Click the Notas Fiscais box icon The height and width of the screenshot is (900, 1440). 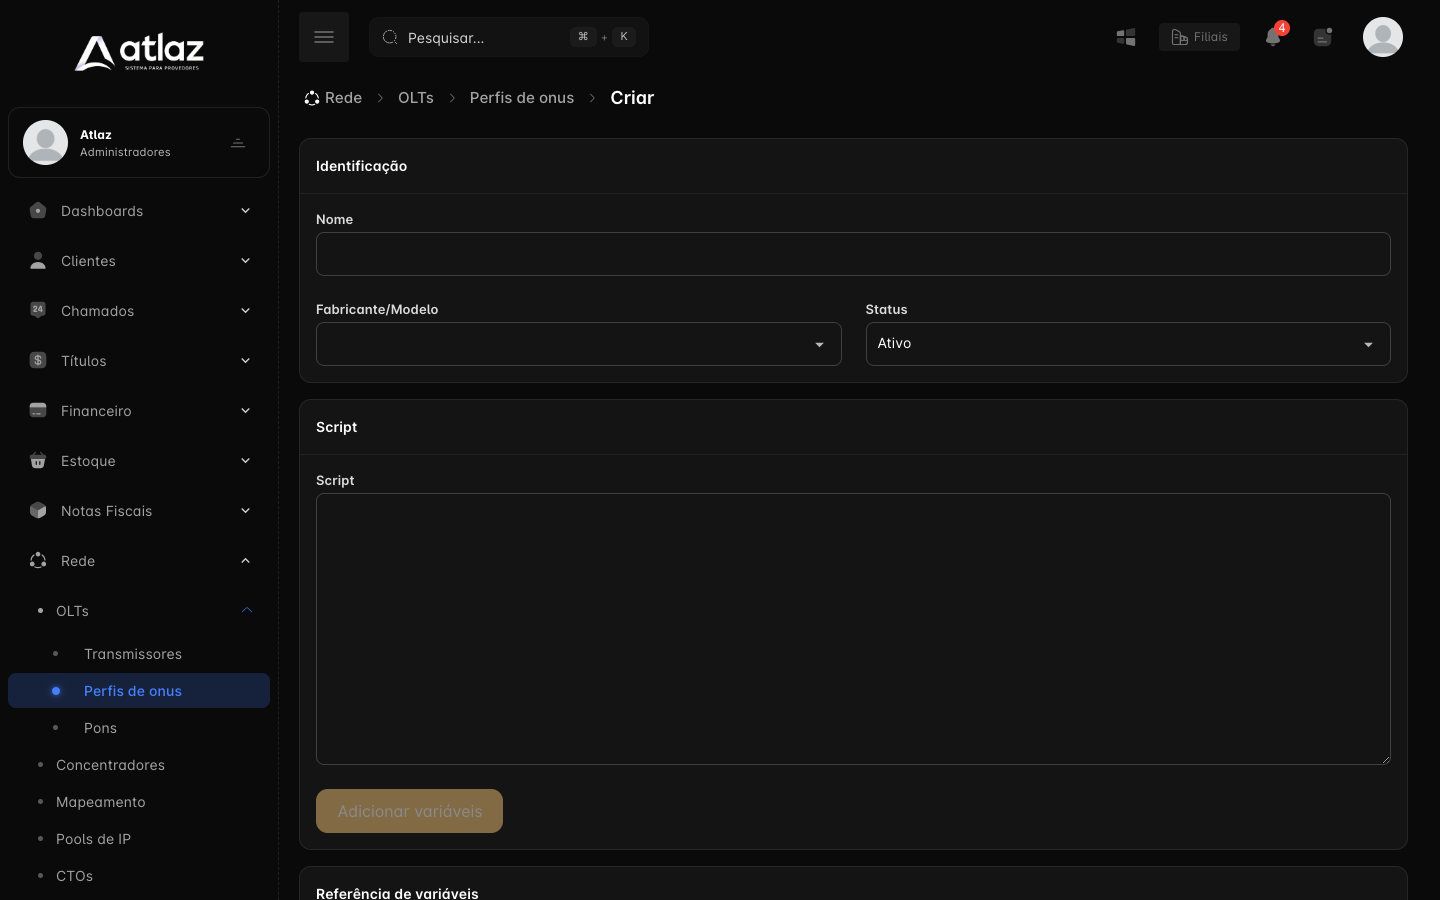point(38,510)
